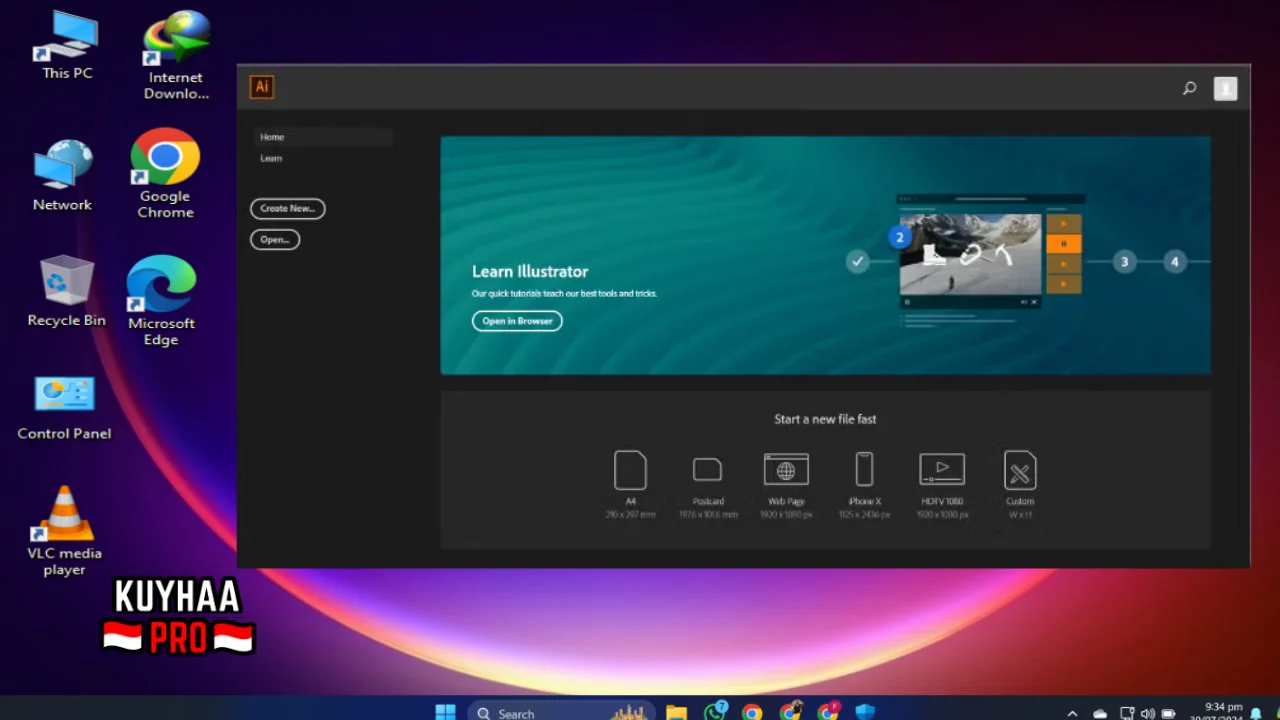Choose the A4 document preset icon
This screenshot has height=720, width=1280.
coord(630,470)
